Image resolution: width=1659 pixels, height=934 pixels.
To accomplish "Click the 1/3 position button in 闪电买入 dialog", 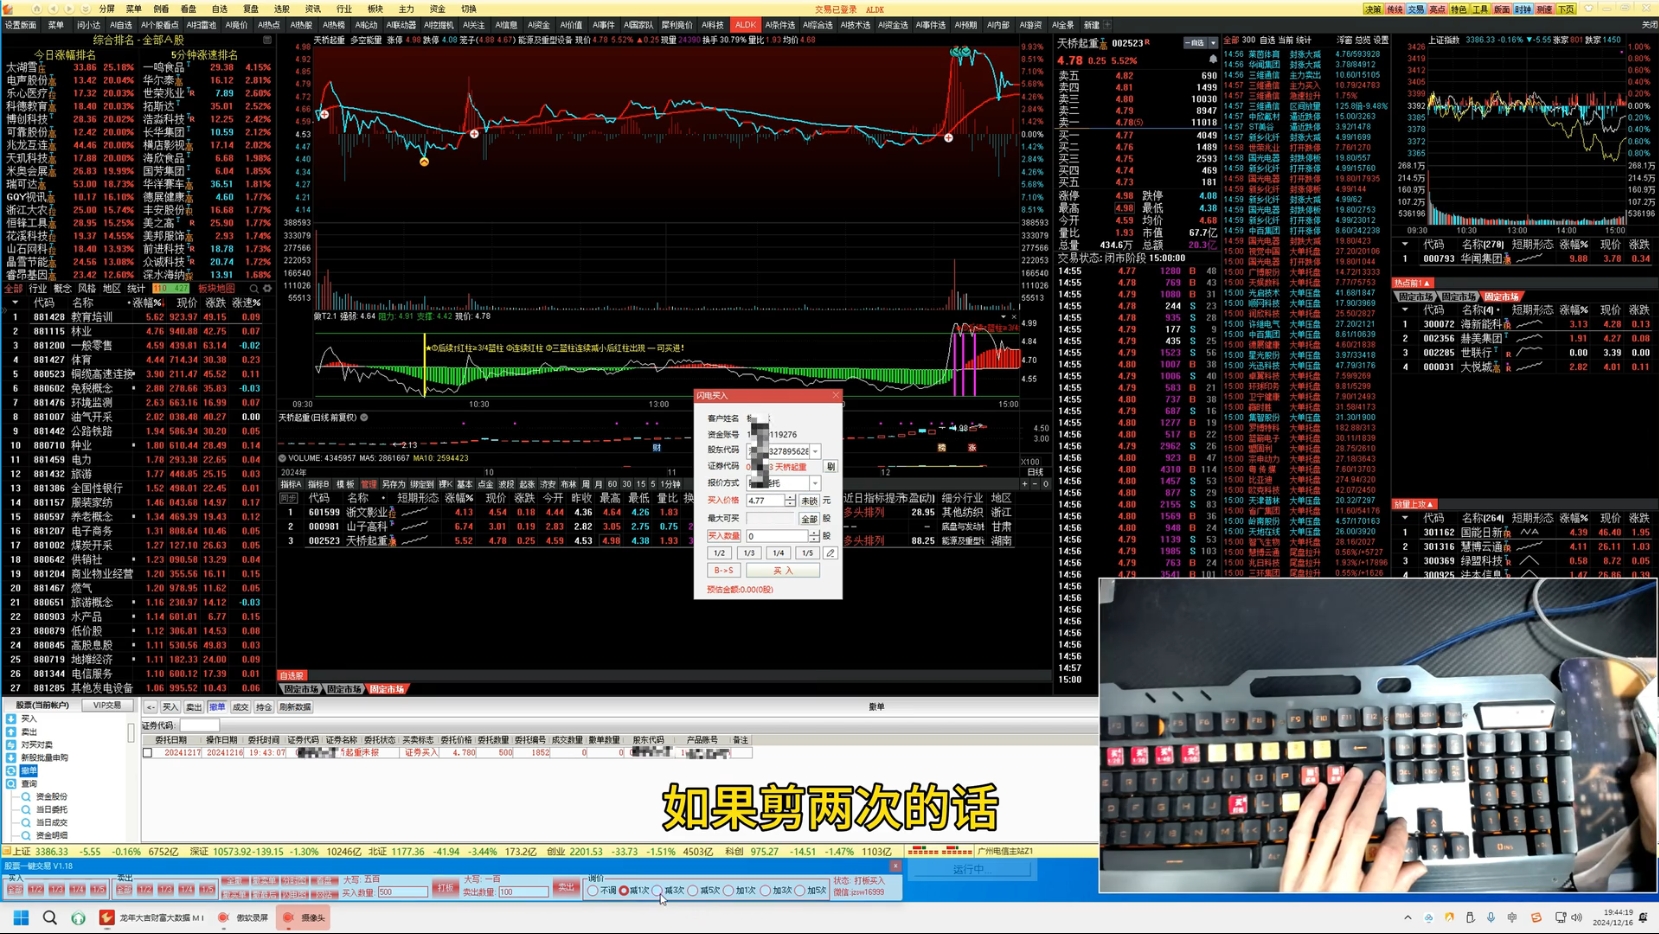I will tap(748, 553).
